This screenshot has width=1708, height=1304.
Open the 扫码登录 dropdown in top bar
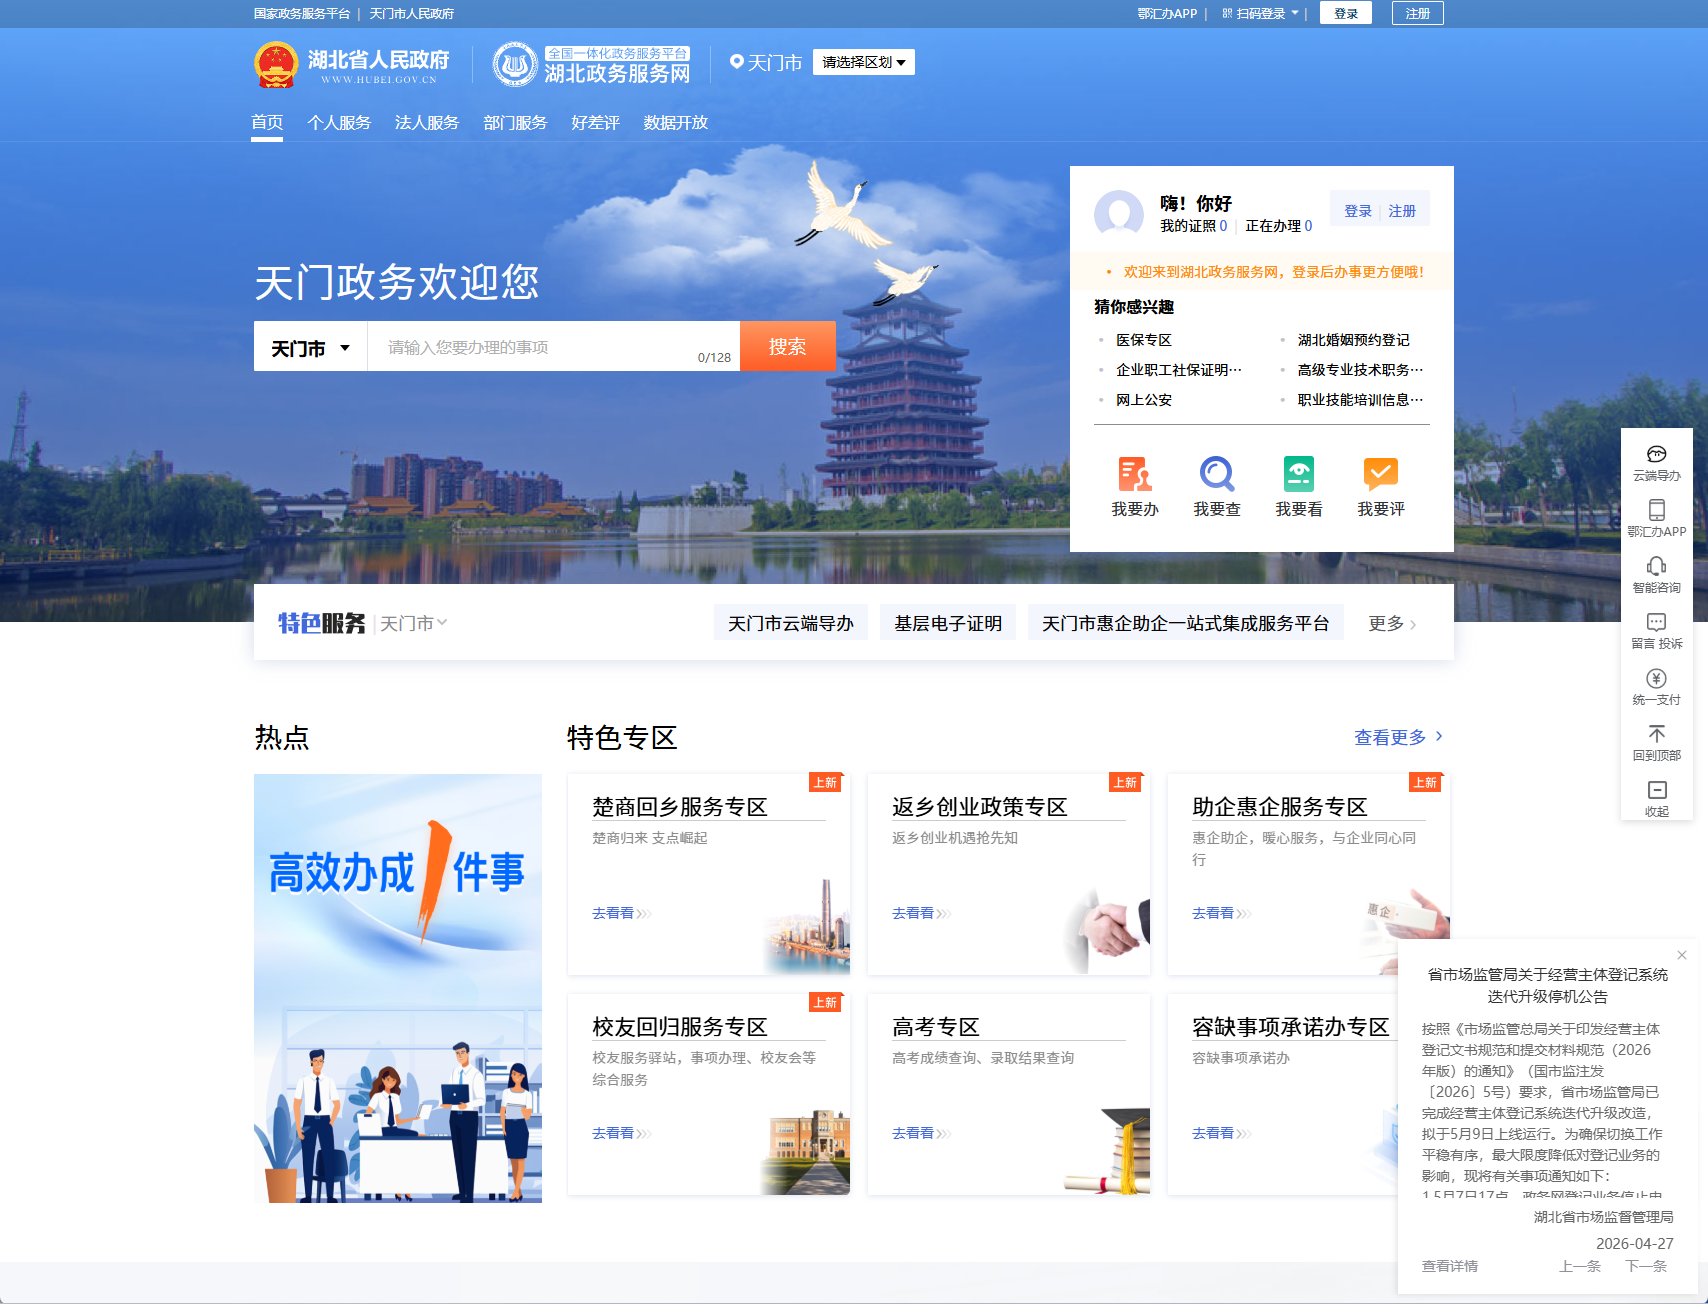1260,13
